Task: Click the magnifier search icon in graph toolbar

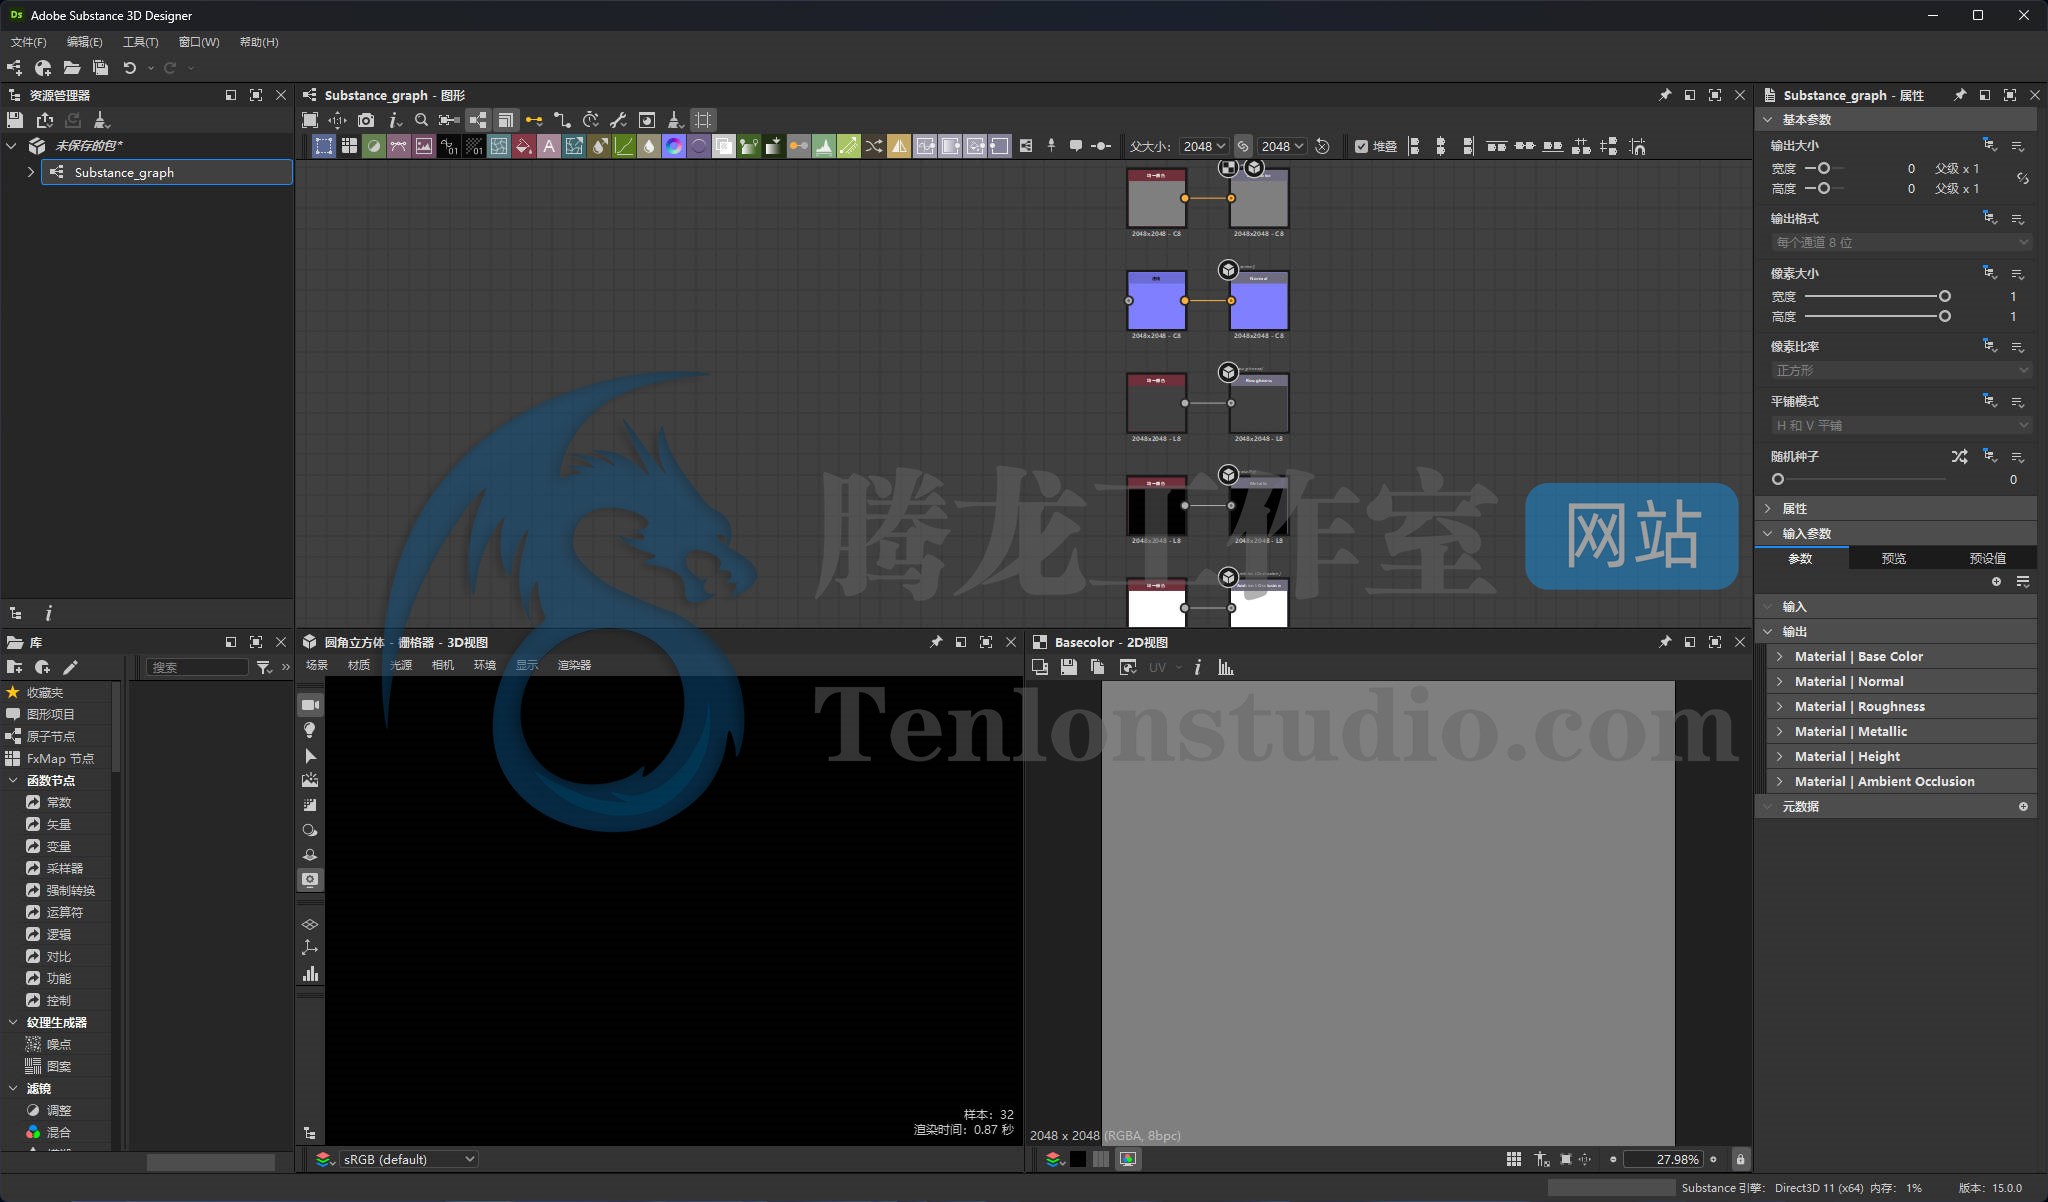Action: pyautogui.click(x=421, y=120)
